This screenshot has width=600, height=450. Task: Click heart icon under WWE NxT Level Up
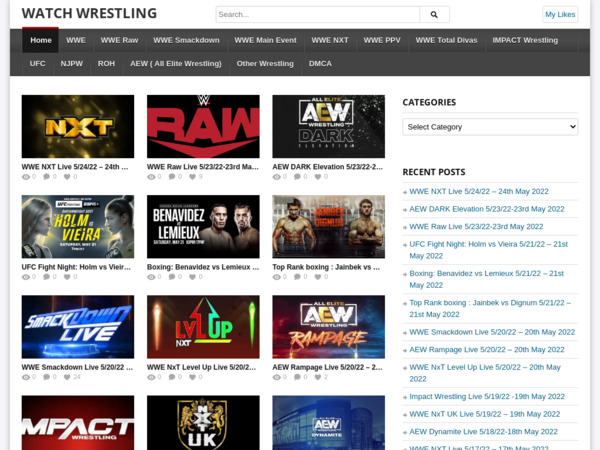pos(192,377)
